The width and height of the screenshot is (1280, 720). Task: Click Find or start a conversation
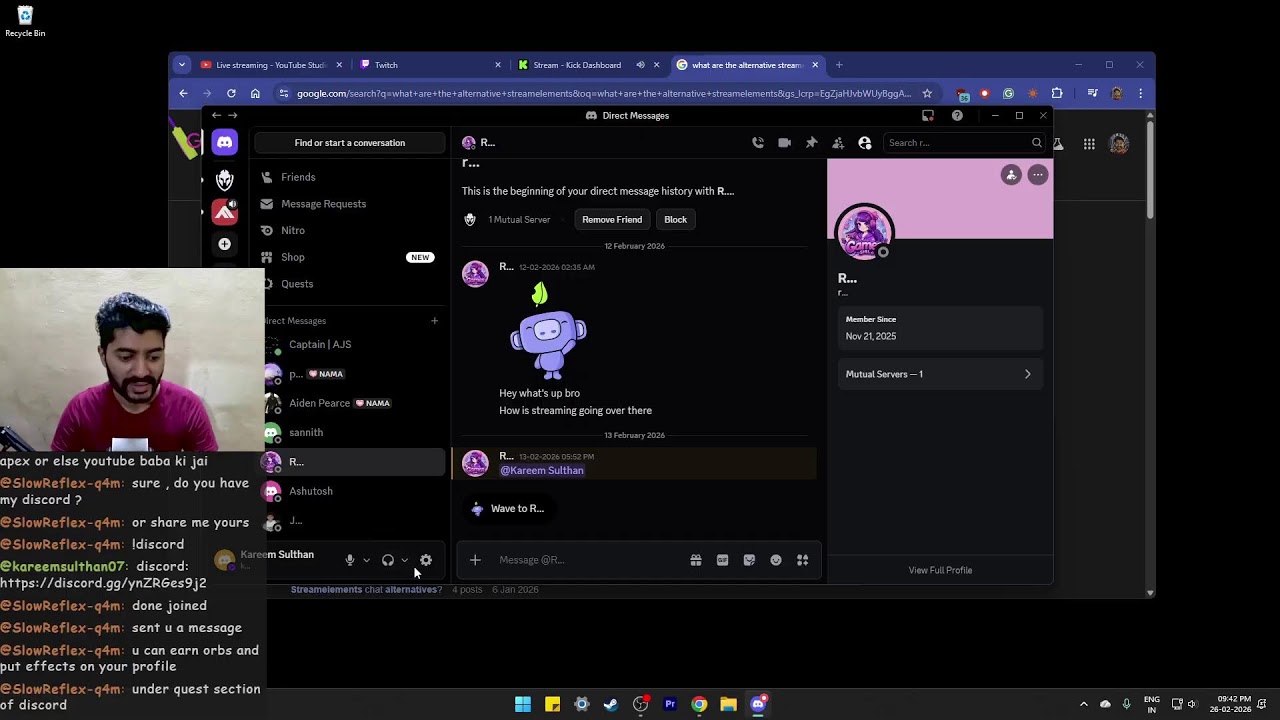point(350,143)
